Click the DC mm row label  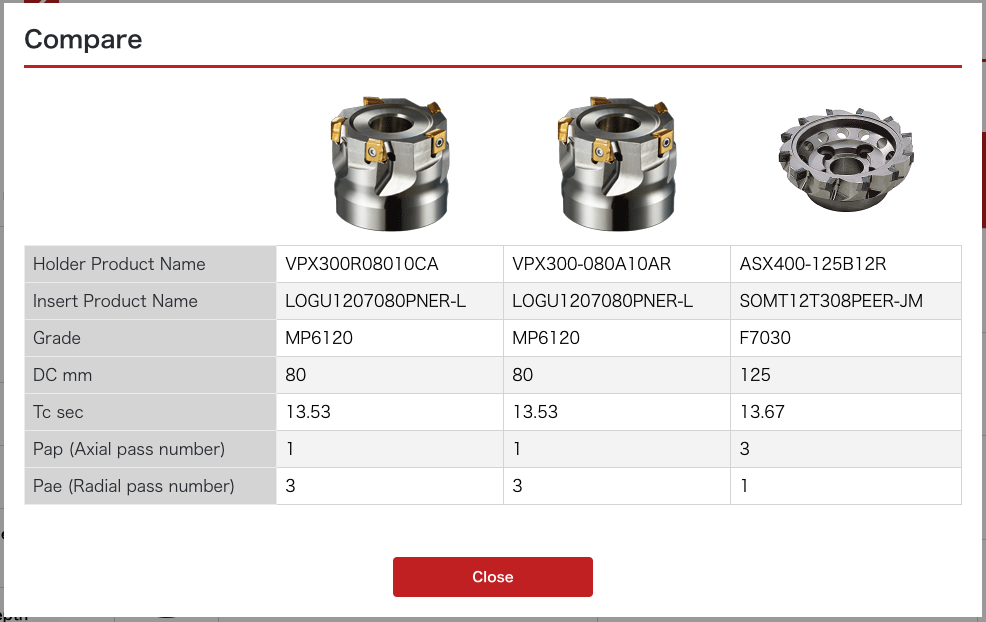pyautogui.click(x=62, y=375)
